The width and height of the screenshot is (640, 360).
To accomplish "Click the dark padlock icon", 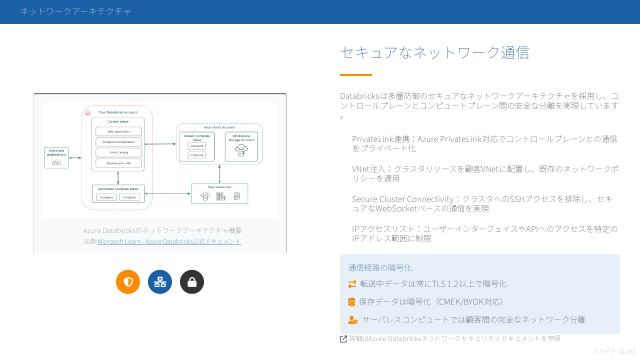I will [192, 282].
